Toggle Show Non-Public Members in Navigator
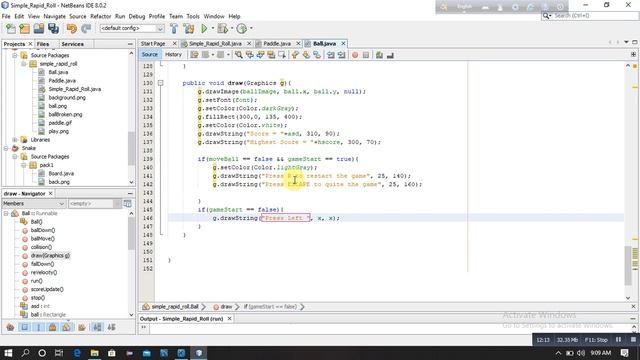Screen dimensions: 640x360 click(x=53, y=327)
